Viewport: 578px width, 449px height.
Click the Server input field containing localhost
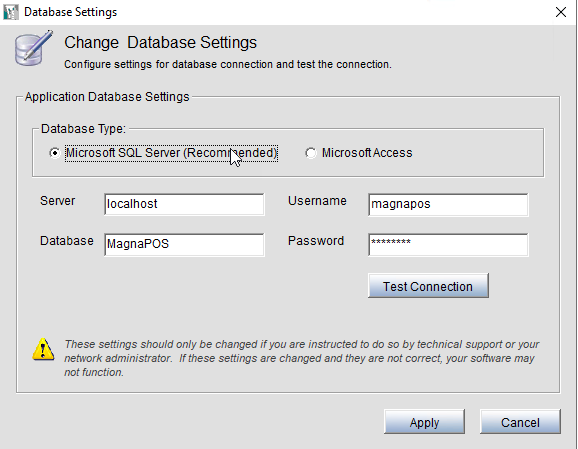(184, 204)
